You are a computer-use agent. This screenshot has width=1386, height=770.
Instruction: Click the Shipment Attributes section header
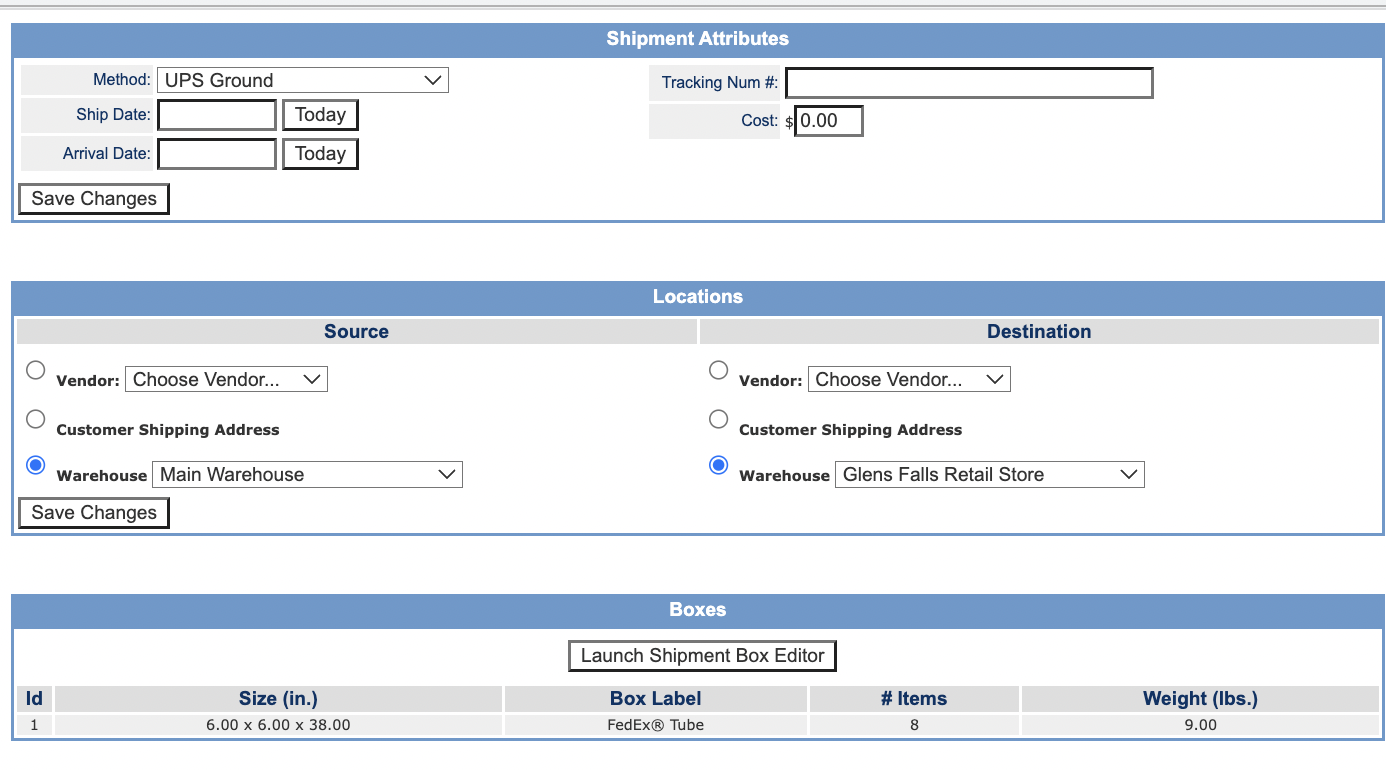698,39
